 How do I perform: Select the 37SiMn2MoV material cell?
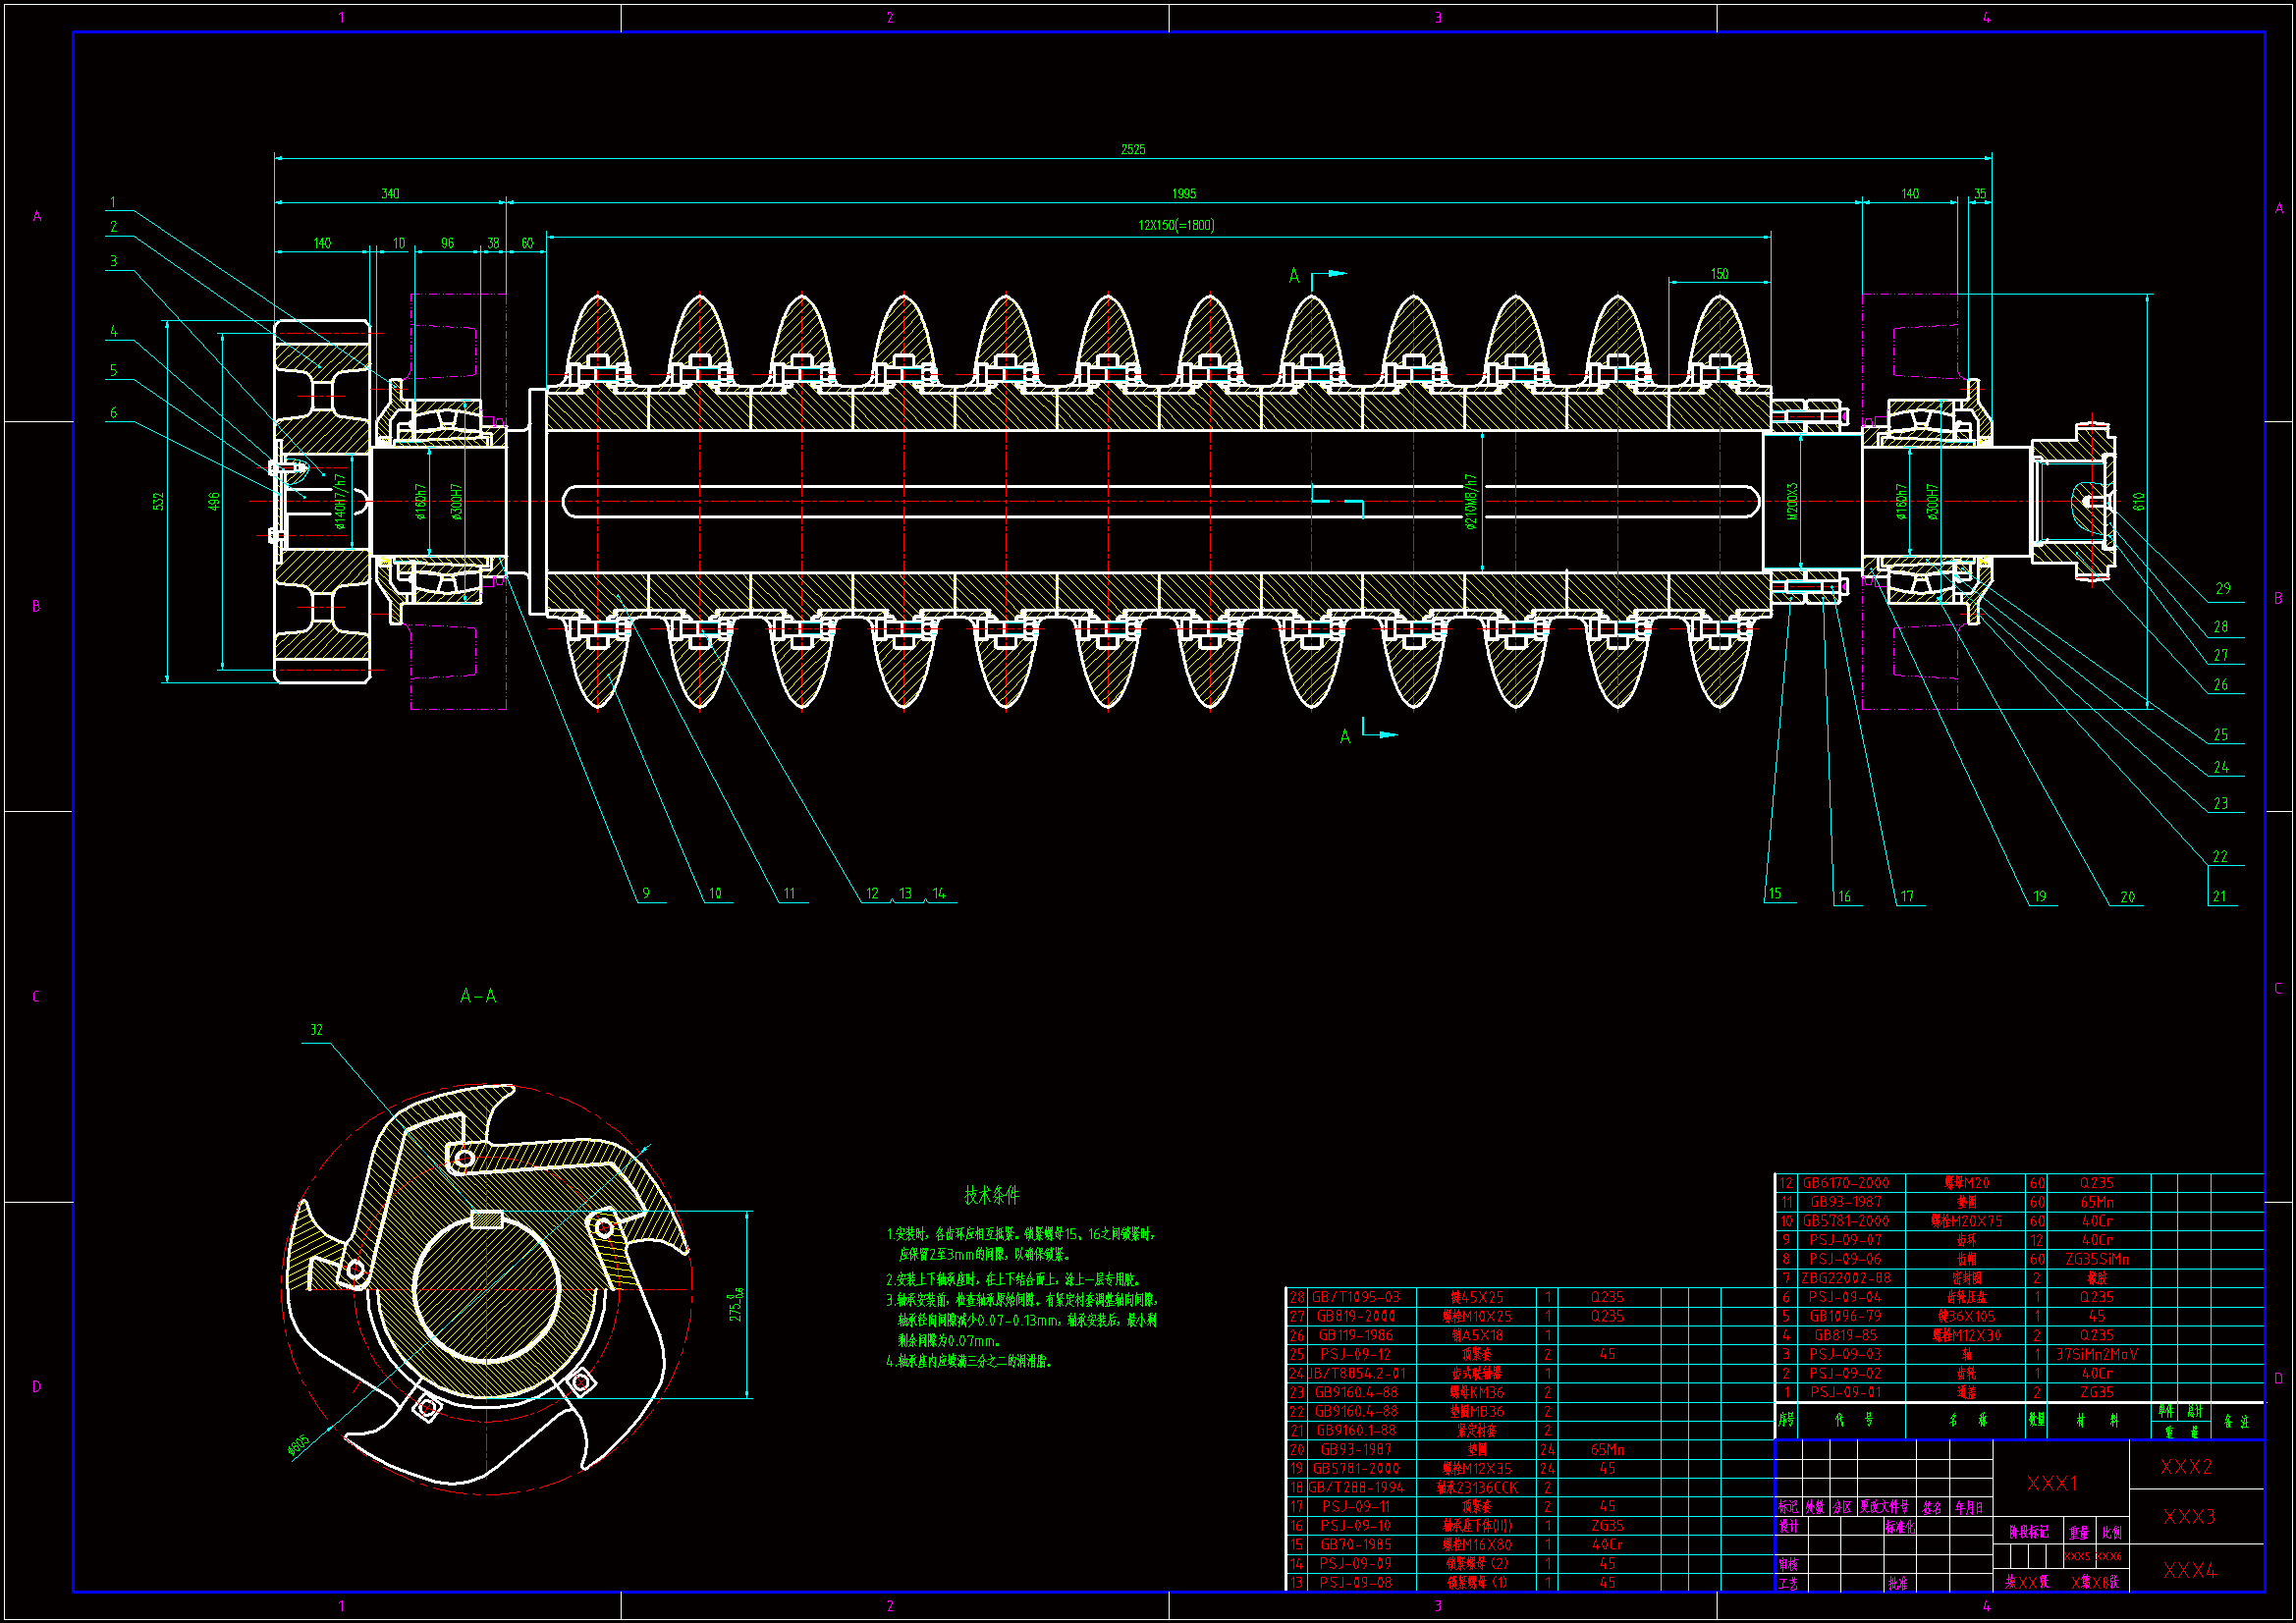2096,1354
